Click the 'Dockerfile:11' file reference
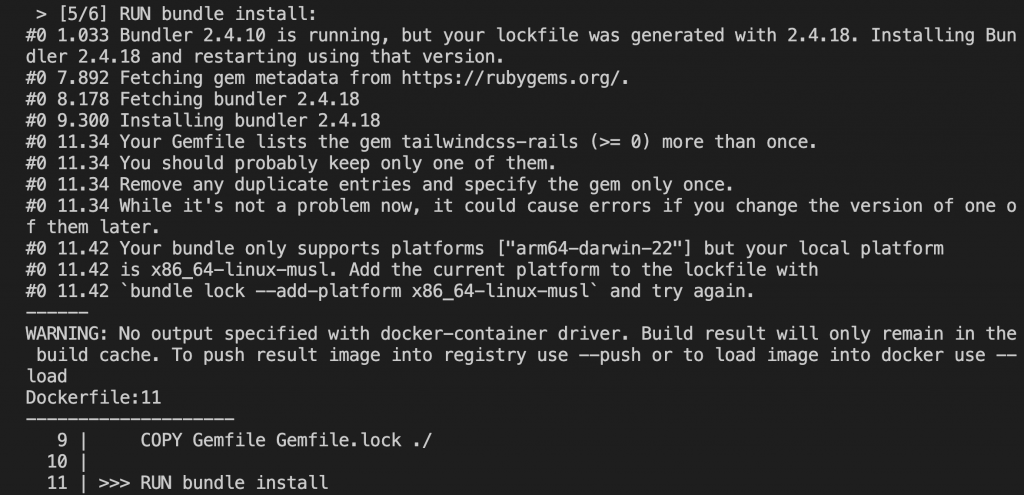1024x495 pixels. pos(93,398)
